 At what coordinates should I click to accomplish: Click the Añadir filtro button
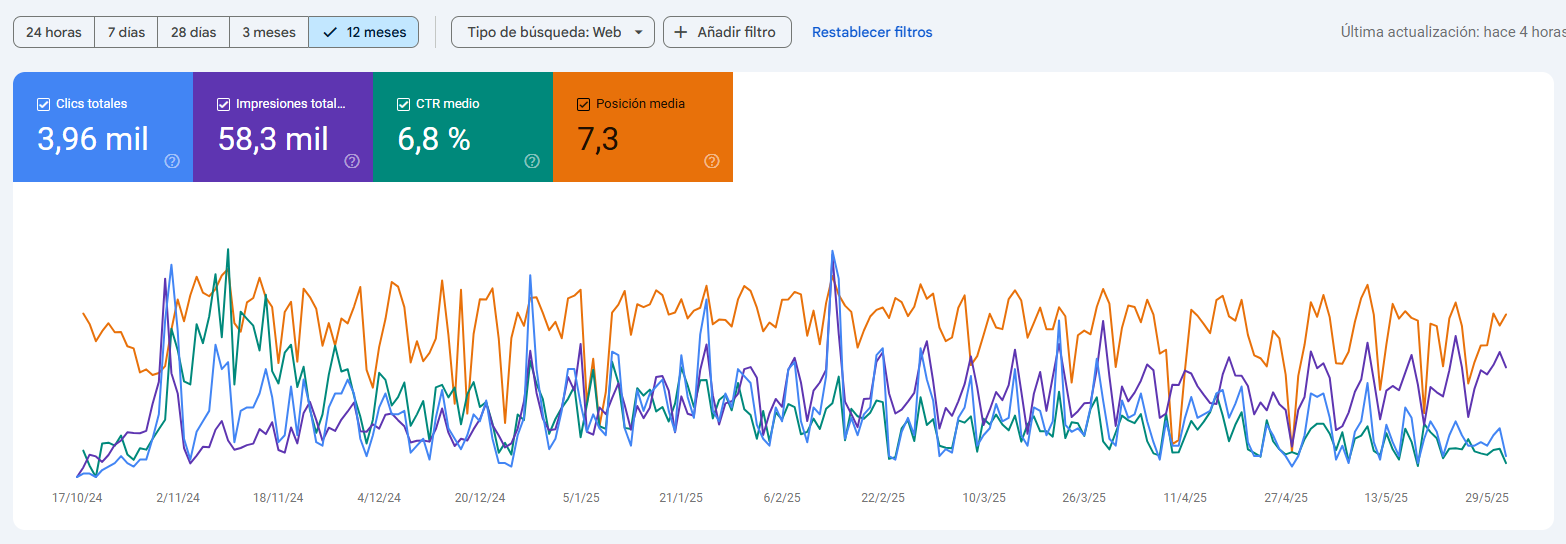coord(727,32)
